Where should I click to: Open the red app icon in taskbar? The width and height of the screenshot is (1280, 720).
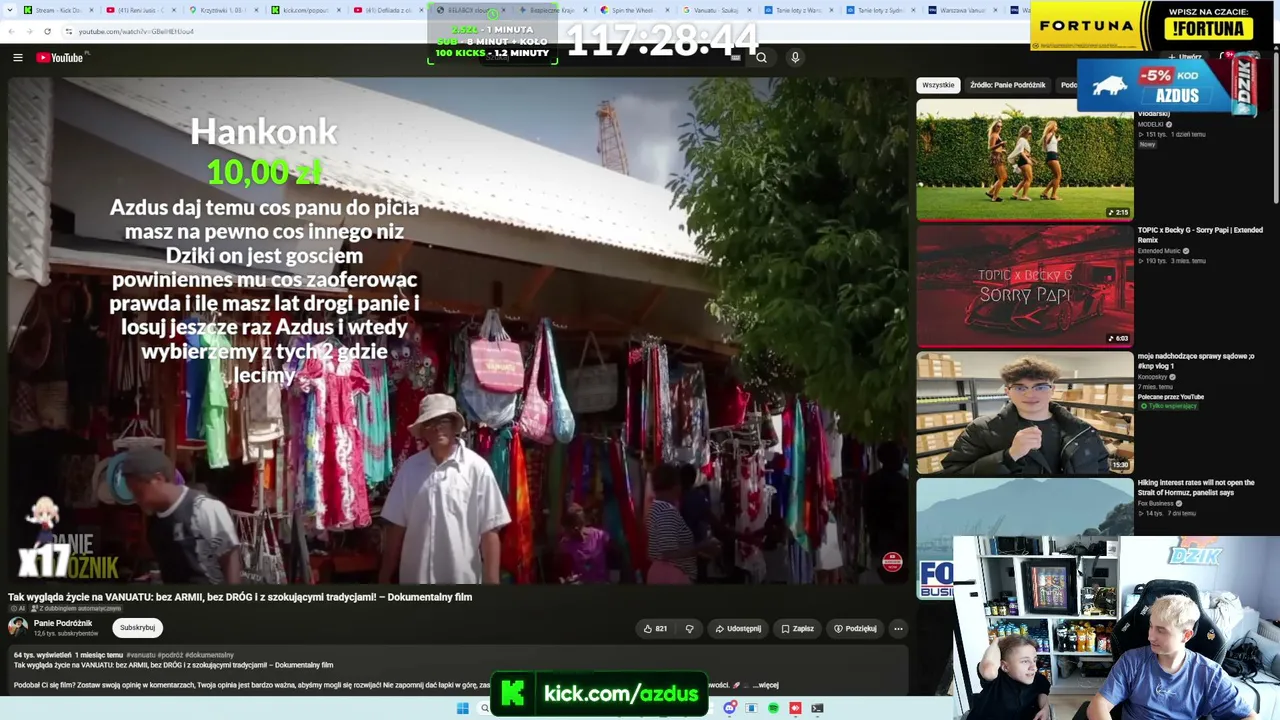(795, 709)
